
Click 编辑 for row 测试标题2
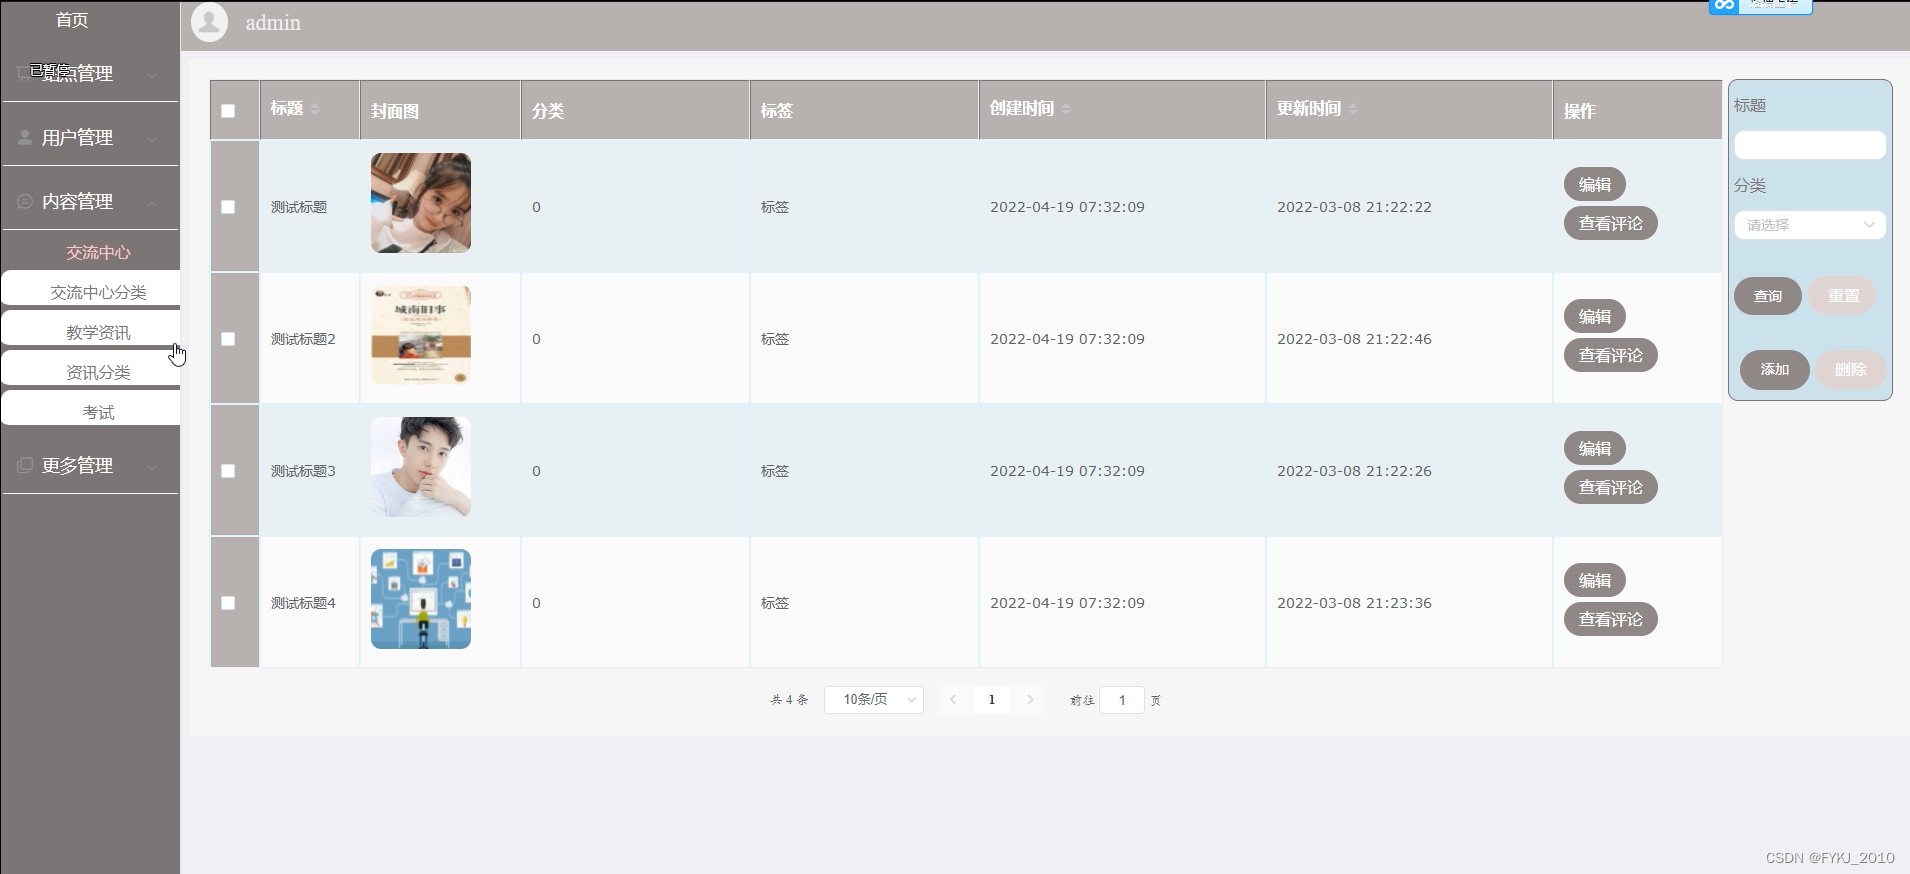[1595, 316]
